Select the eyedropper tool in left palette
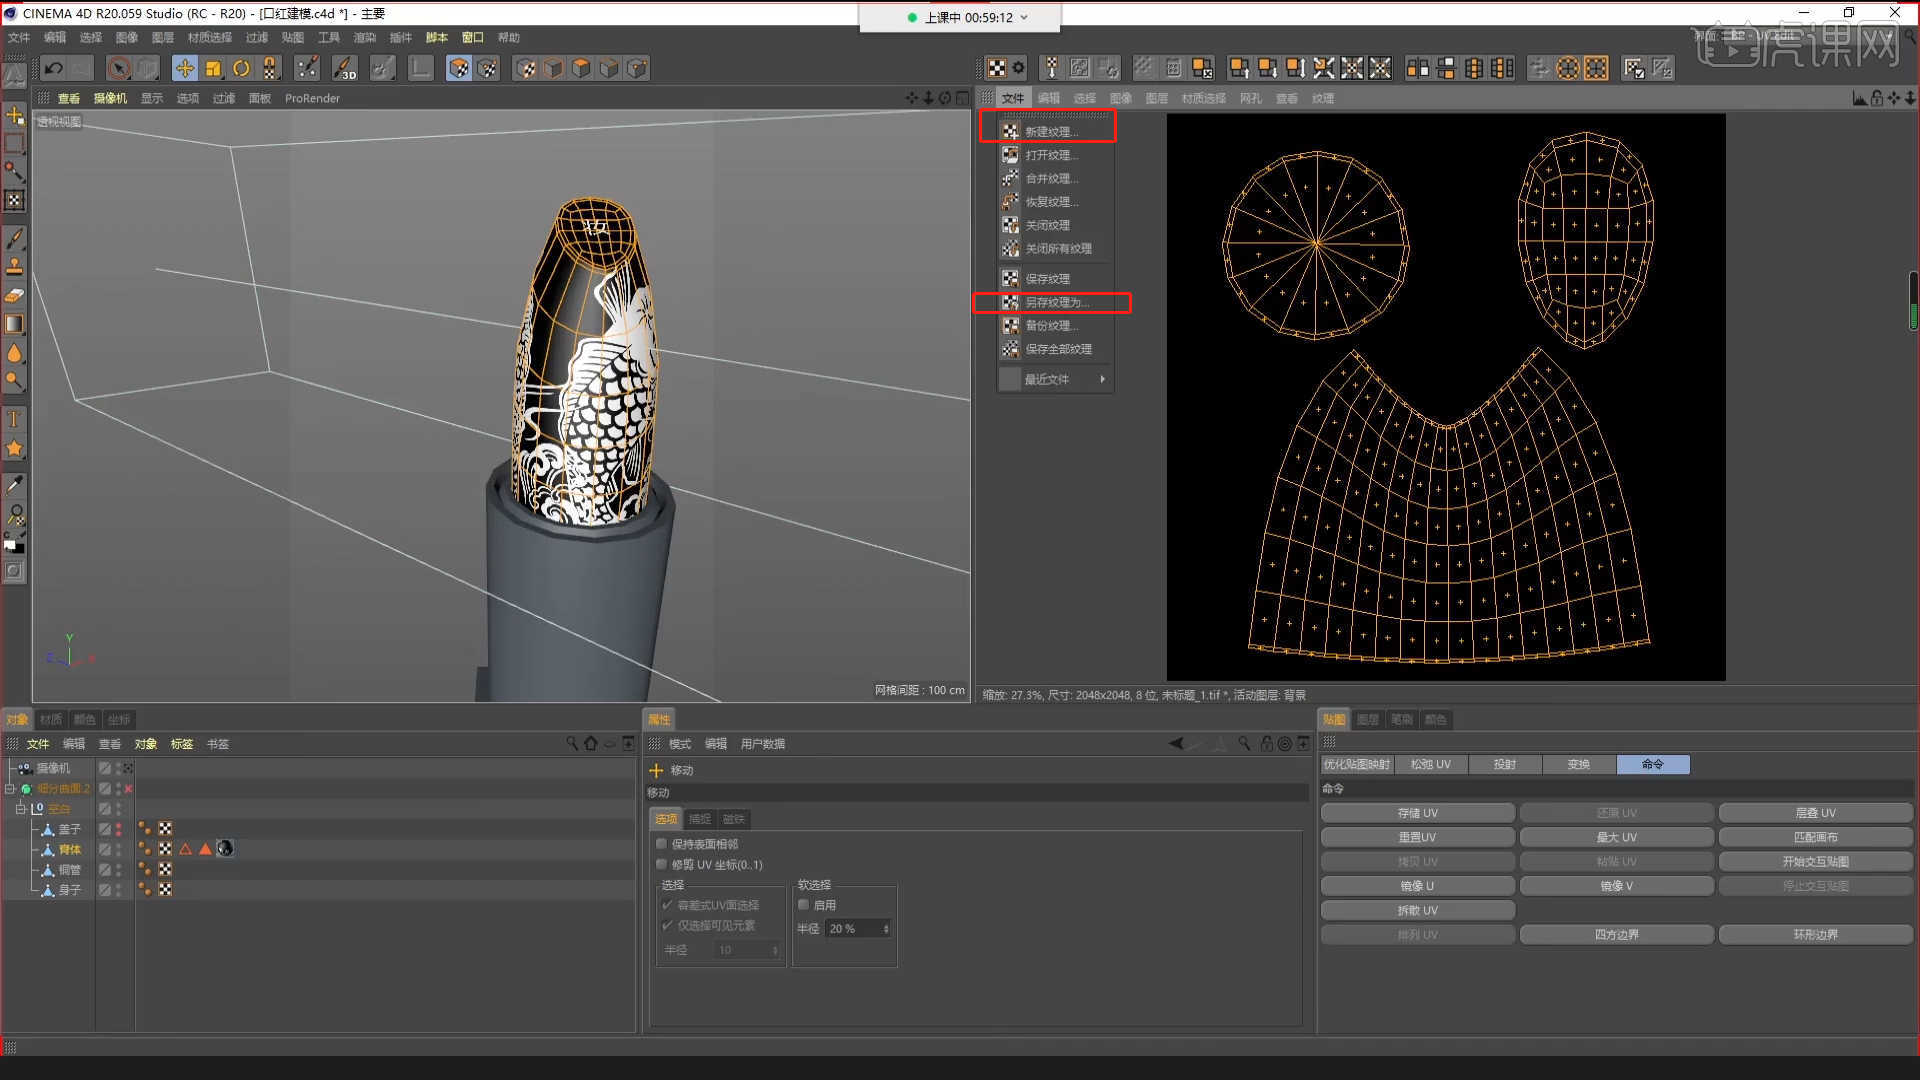1920x1080 pixels. [x=14, y=485]
